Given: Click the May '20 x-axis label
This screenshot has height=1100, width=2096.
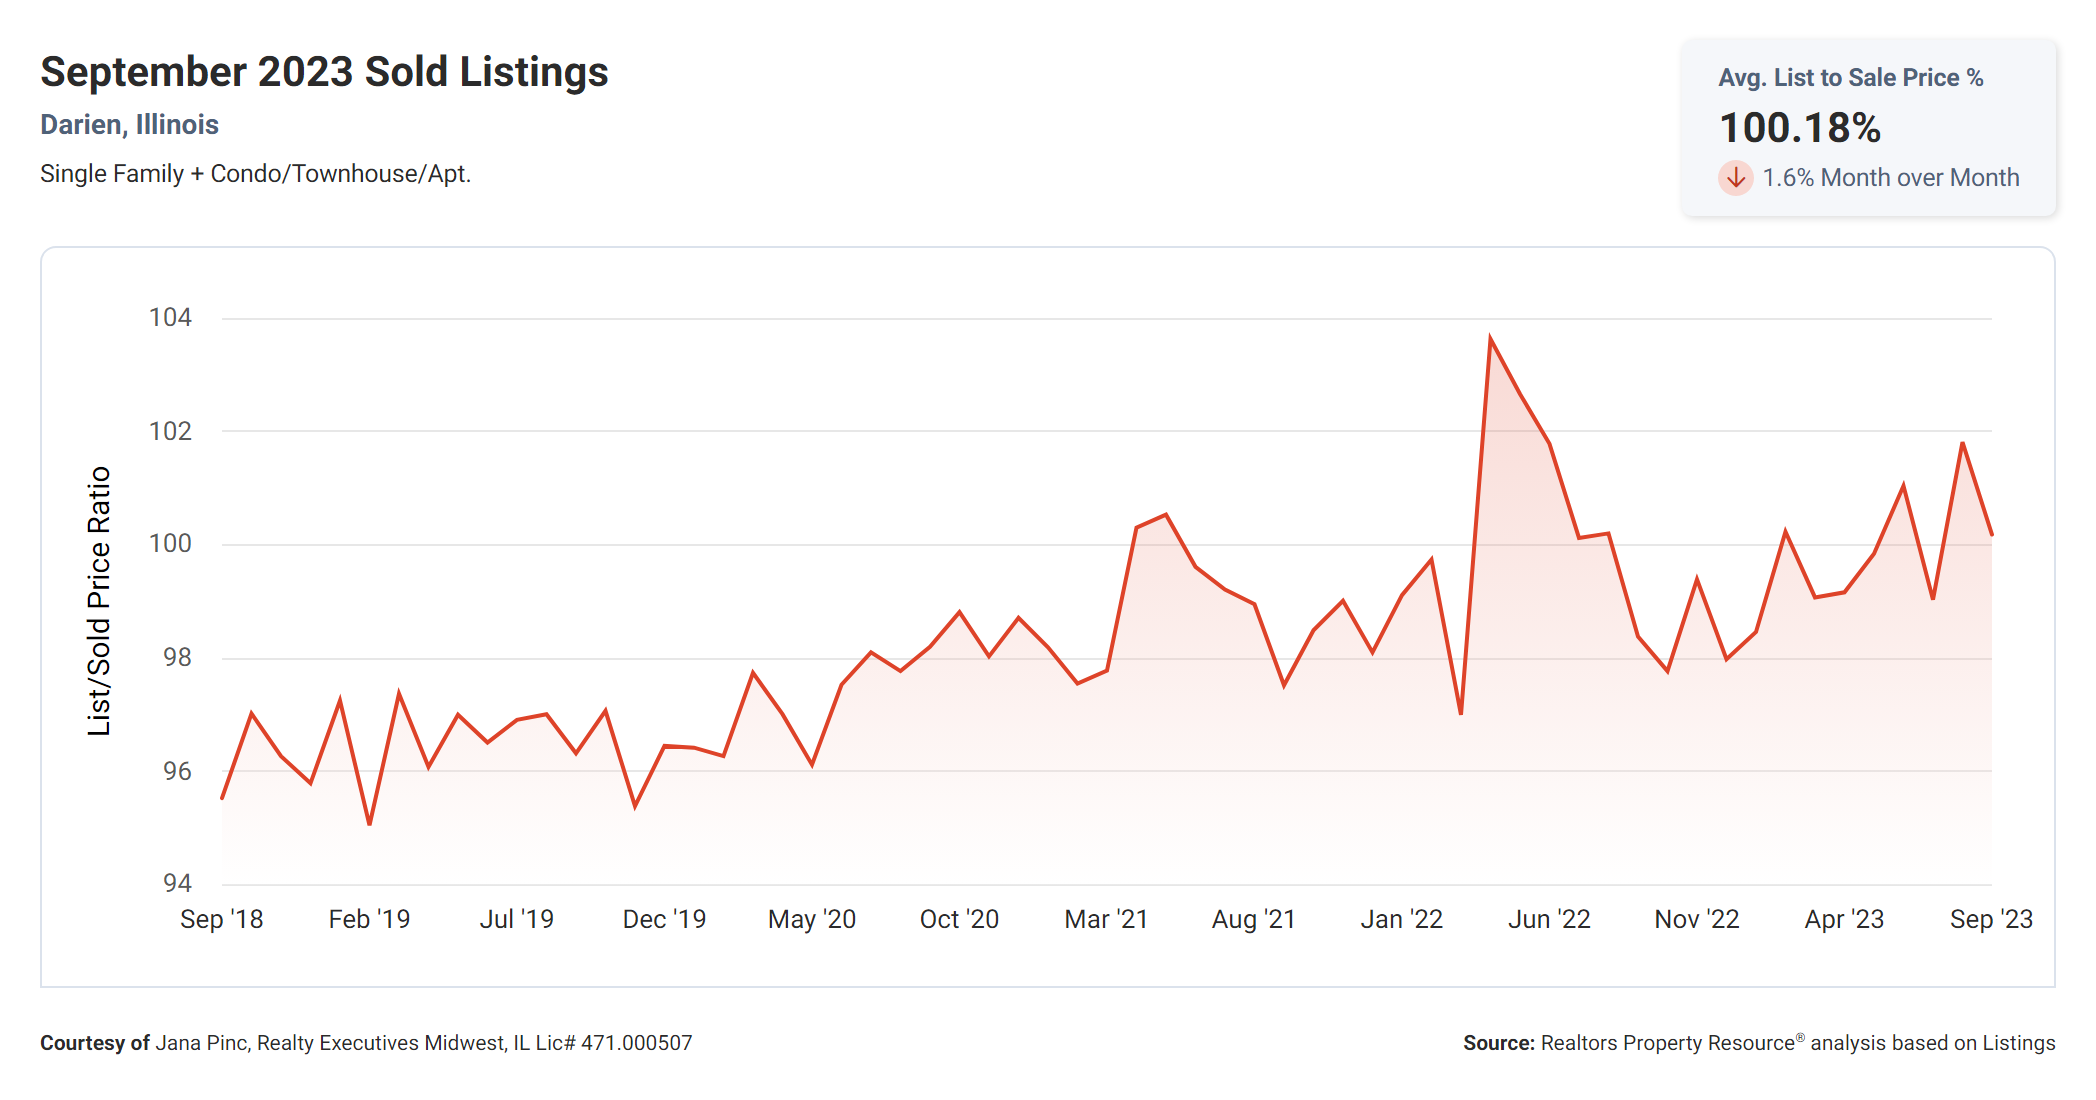Looking at the screenshot, I should click(811, 919).
